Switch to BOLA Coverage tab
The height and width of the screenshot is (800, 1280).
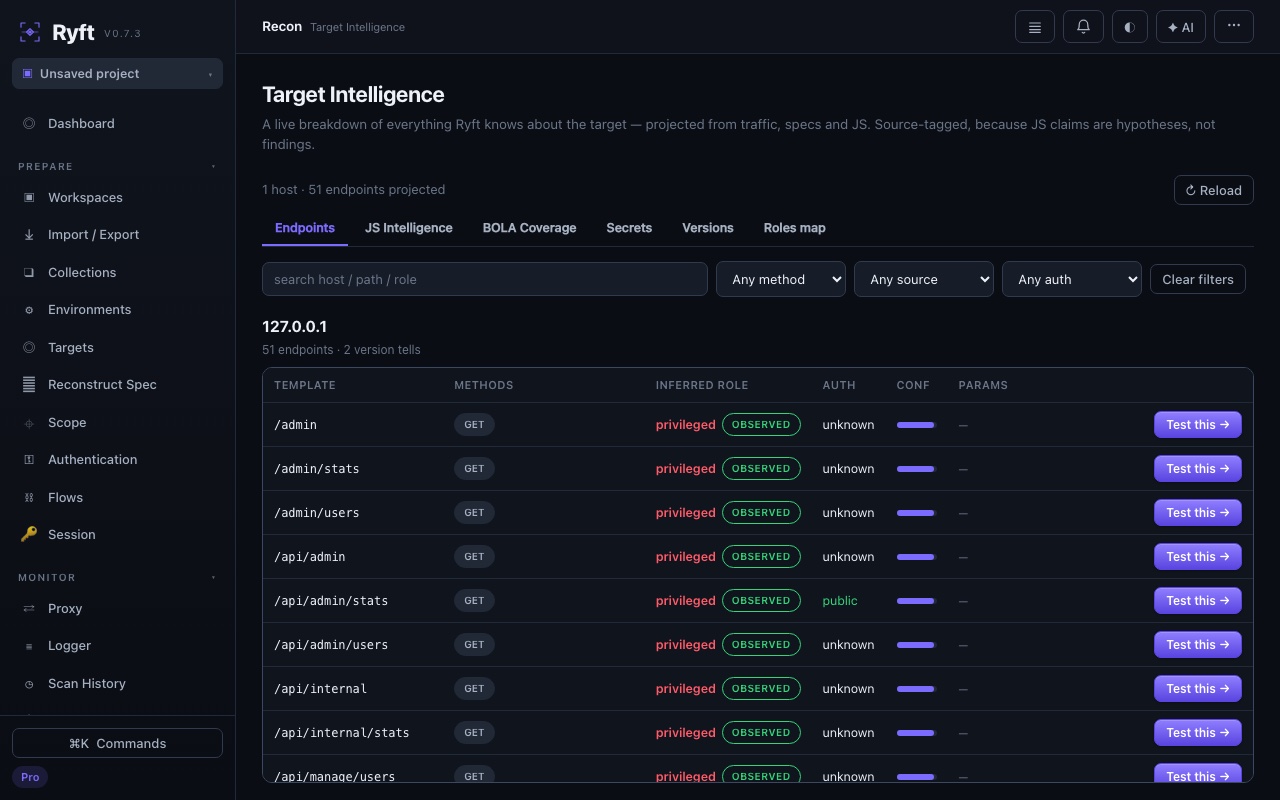click(x=529, y=228)
